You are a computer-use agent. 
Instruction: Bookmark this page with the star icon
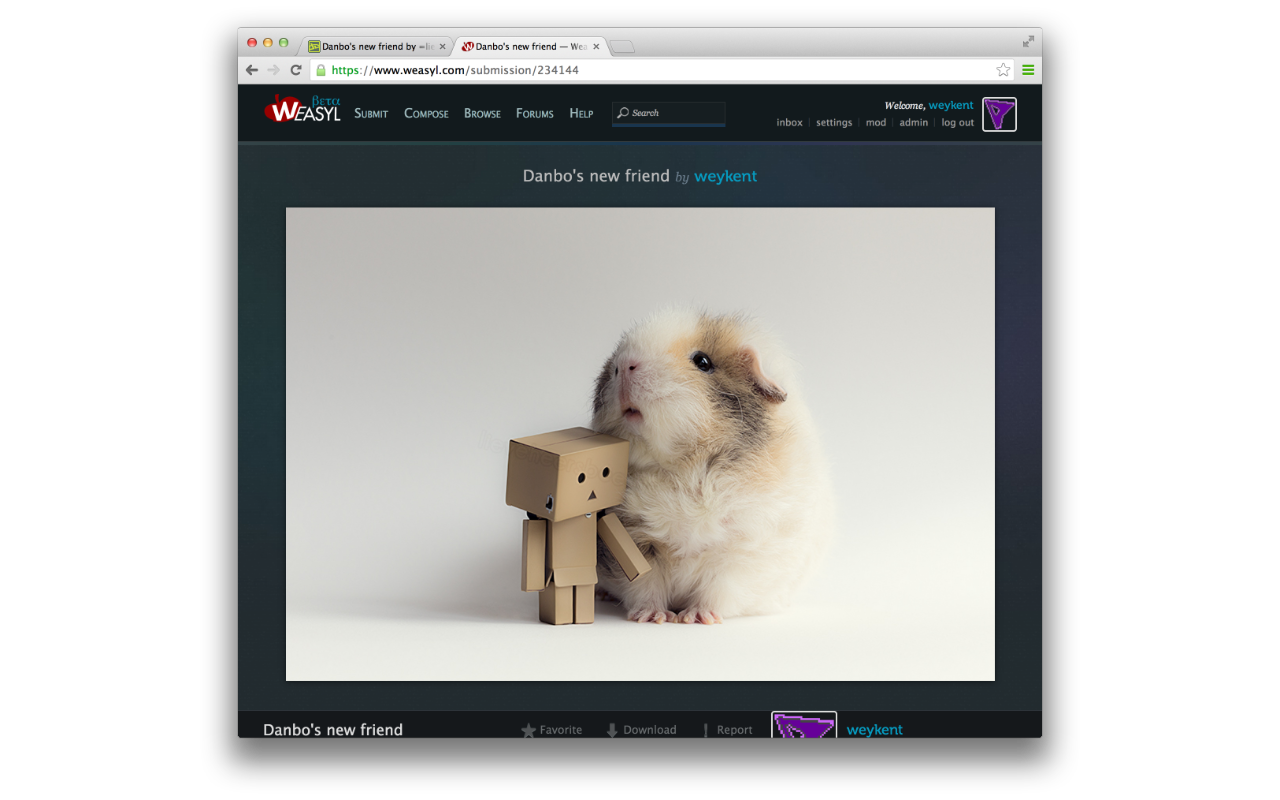[x=1003, y=70]
